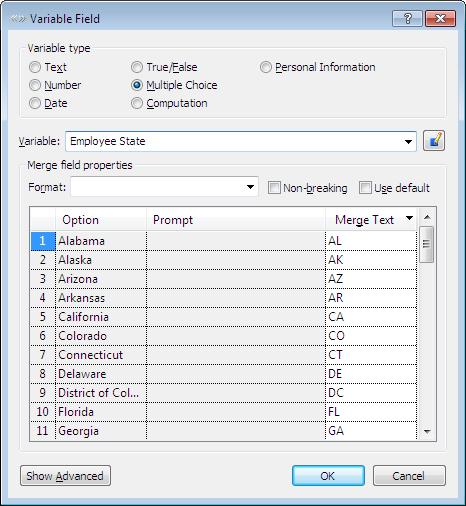Click the scrollbar down arrow
466x506 pixels.
(427, 432)
